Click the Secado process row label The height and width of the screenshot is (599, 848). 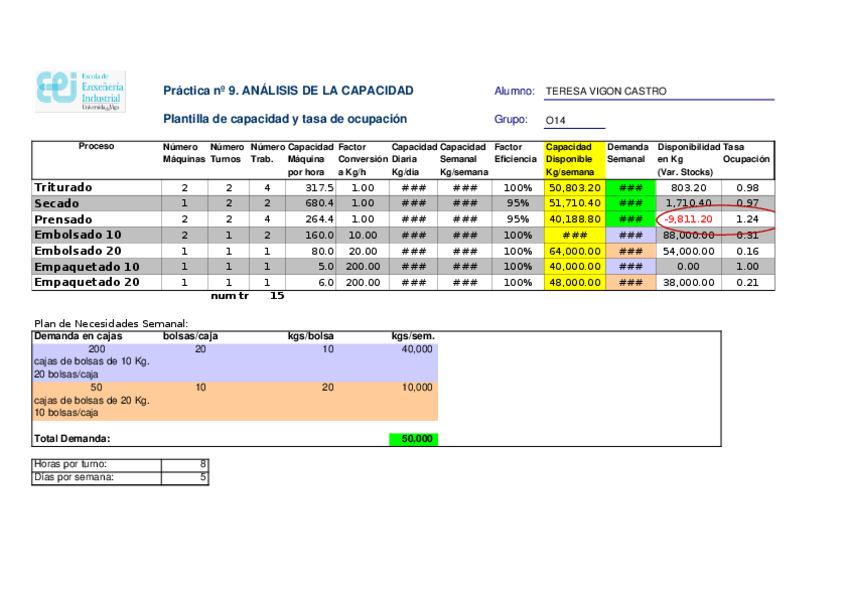click(x=56, y=203)
